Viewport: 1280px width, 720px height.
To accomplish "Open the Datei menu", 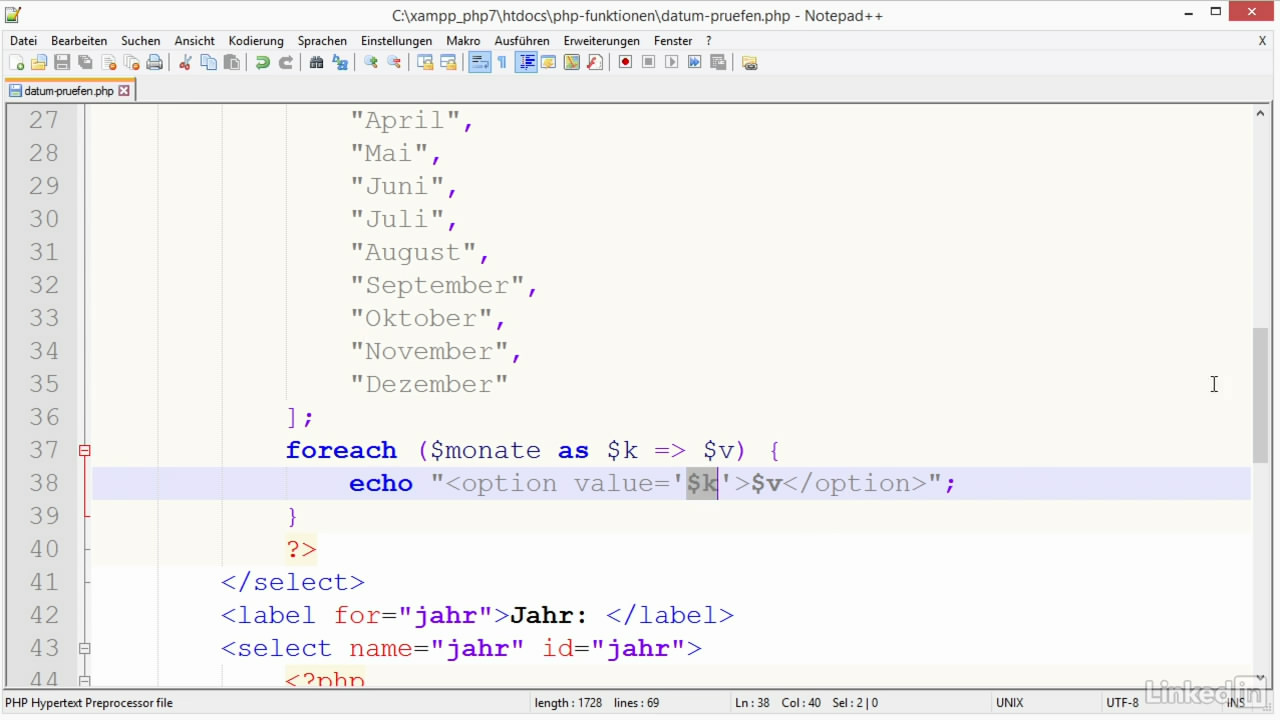I will tap(23, 41).
